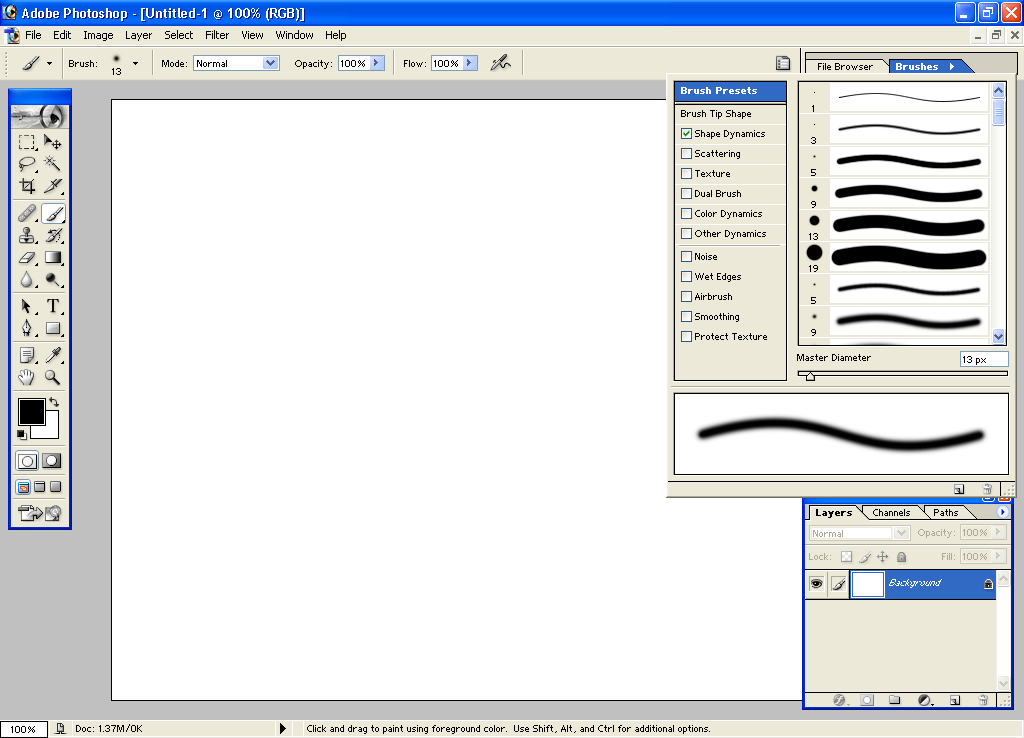The height and width of the screenshot is (738, 1024).
Task: Enable the Scattering checkbox
Action: [x=686, y=153]
